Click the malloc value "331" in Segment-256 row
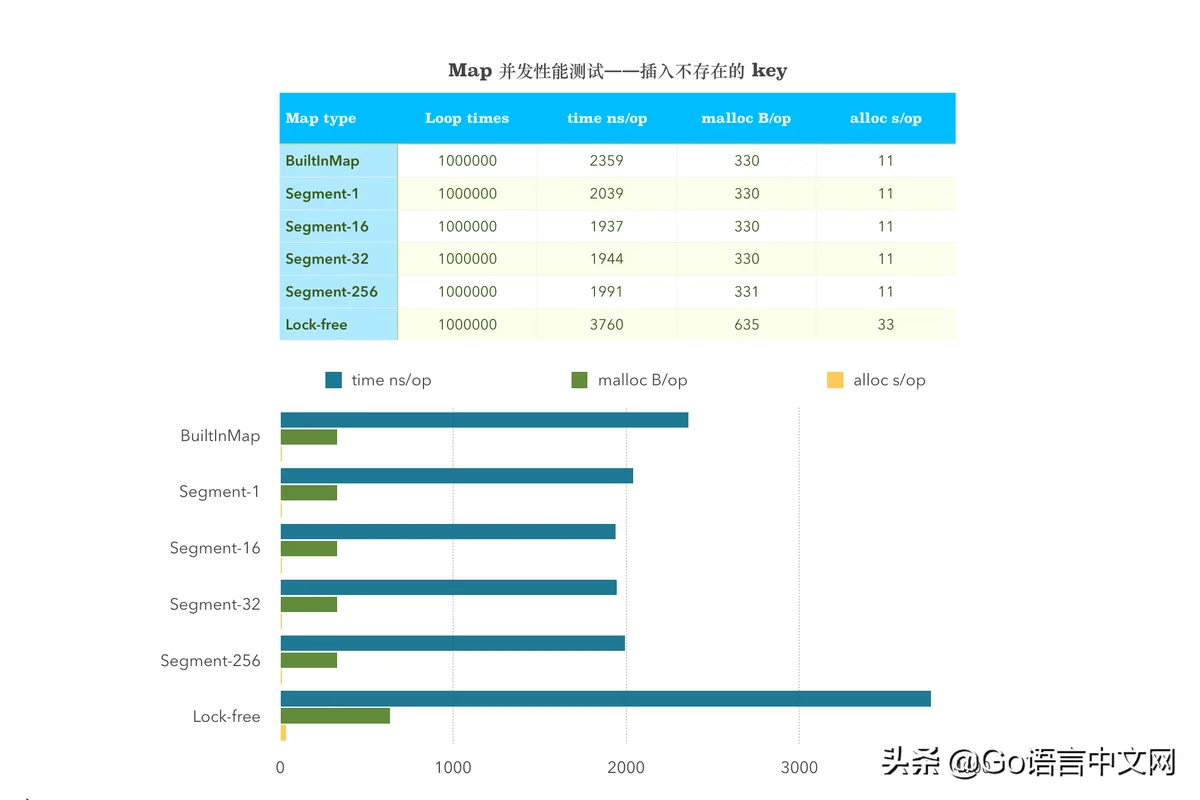 (746, 292)
